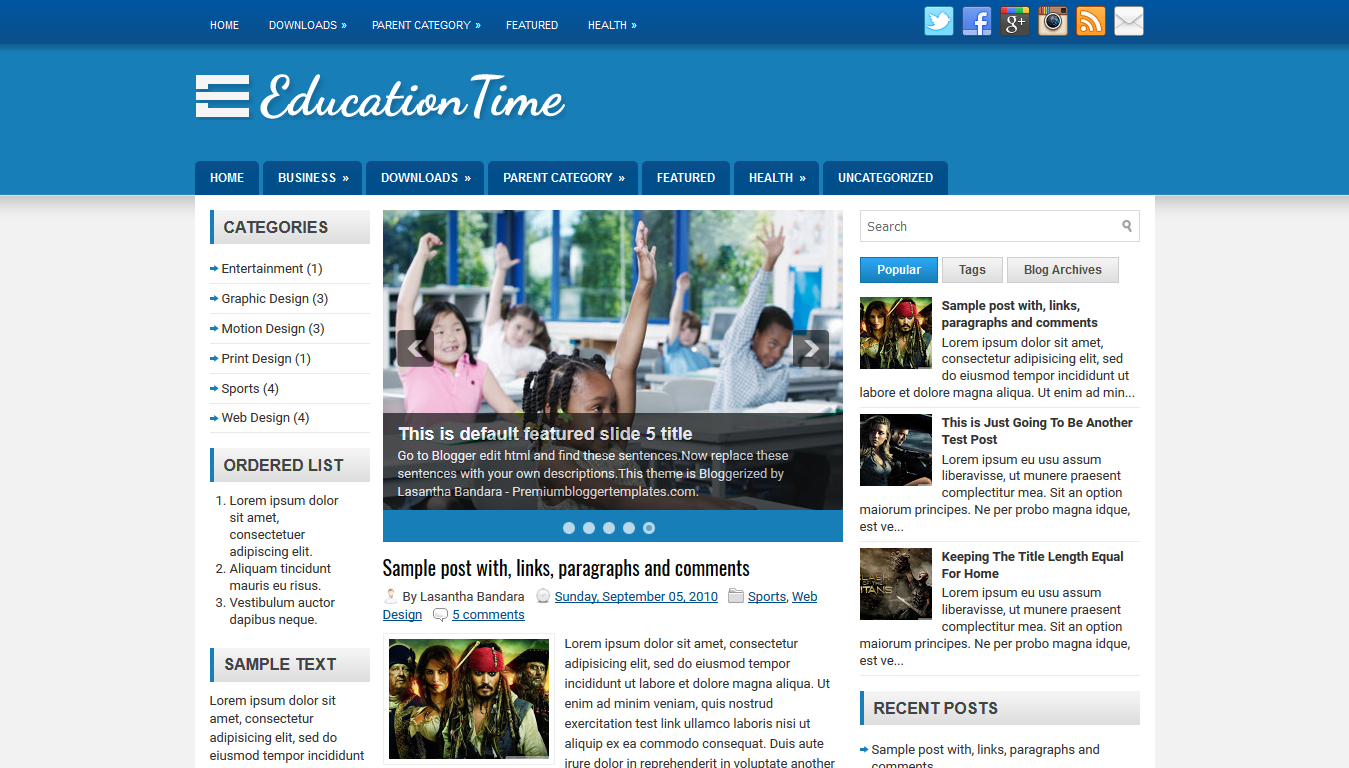This screenshot has height=768, width=1349.
Task: Expand PARENT CATEGORY in the top bar
Action: coord(426,25)
